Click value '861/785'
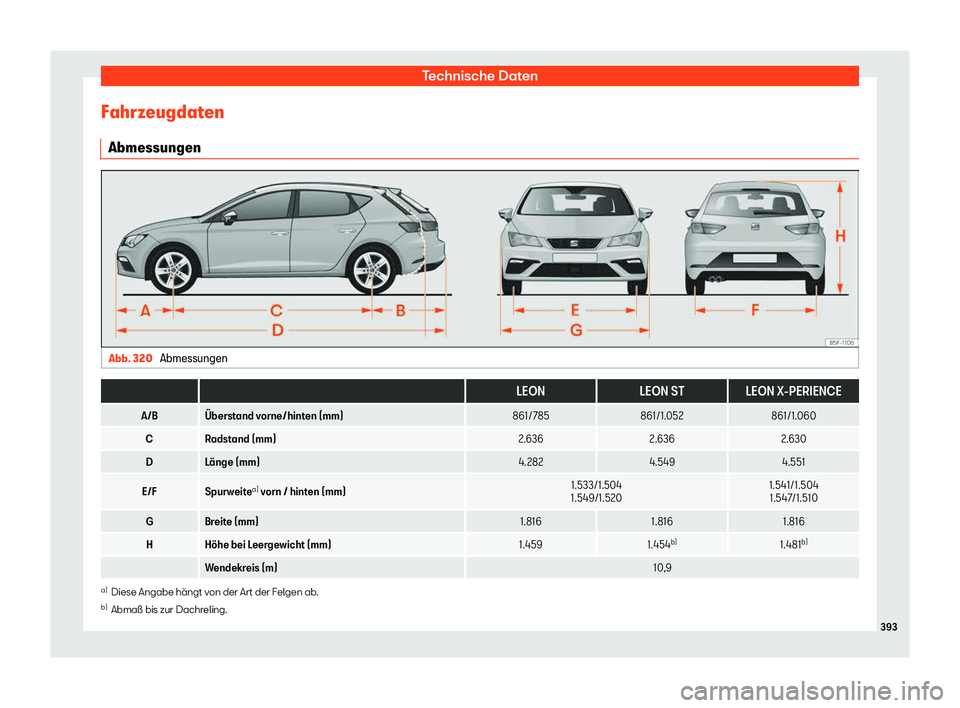The image size is (960, 708). click(x=530, y=415)
